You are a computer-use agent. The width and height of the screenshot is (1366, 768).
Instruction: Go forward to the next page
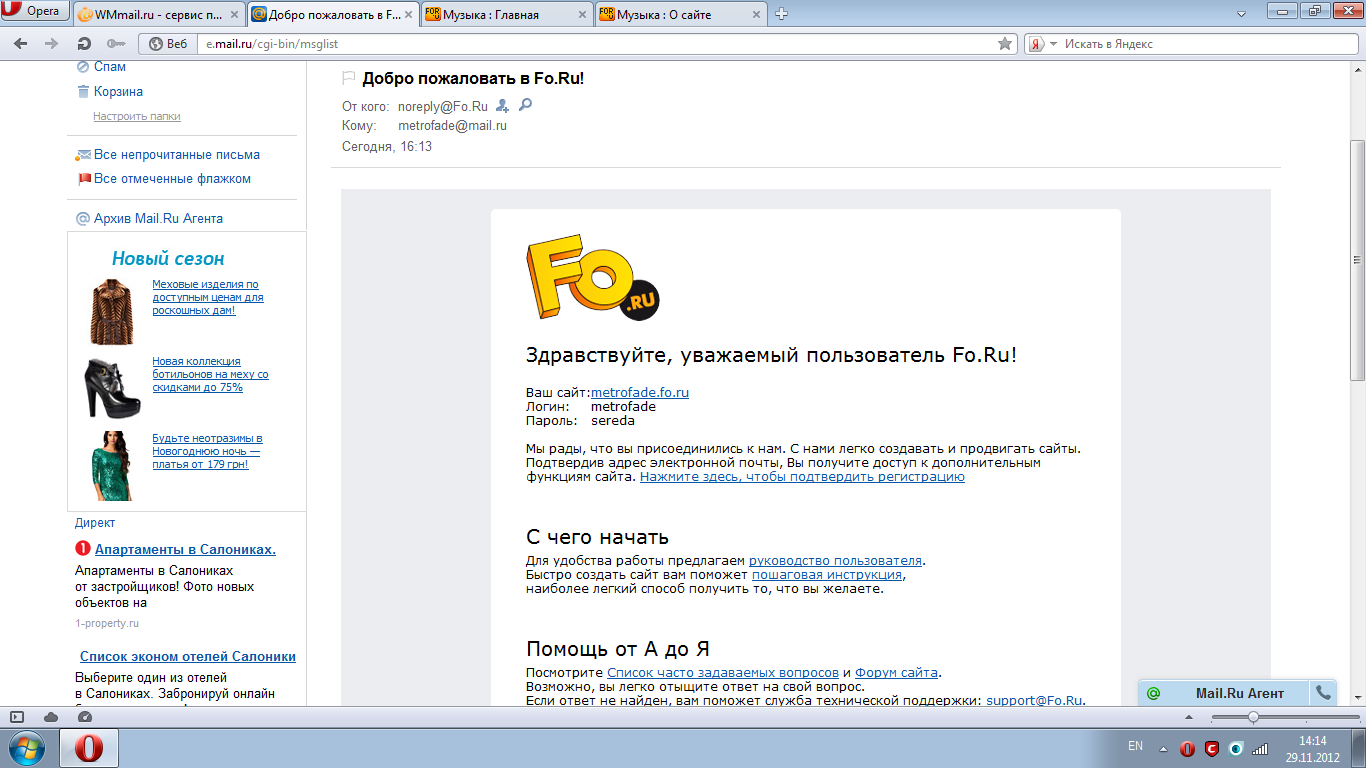click(x=51, y=44)
